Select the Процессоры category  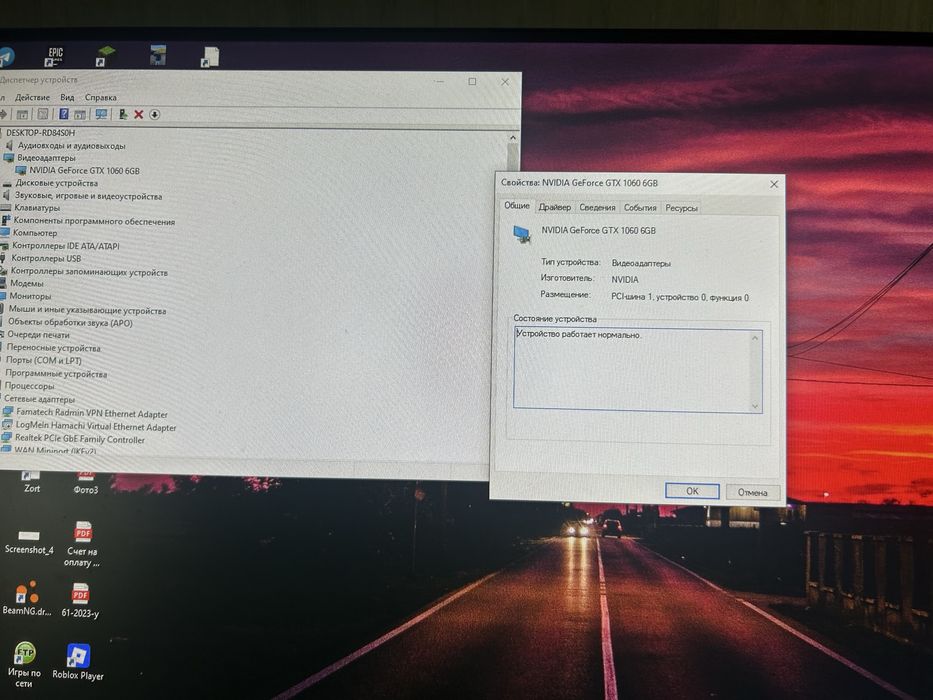29,386
